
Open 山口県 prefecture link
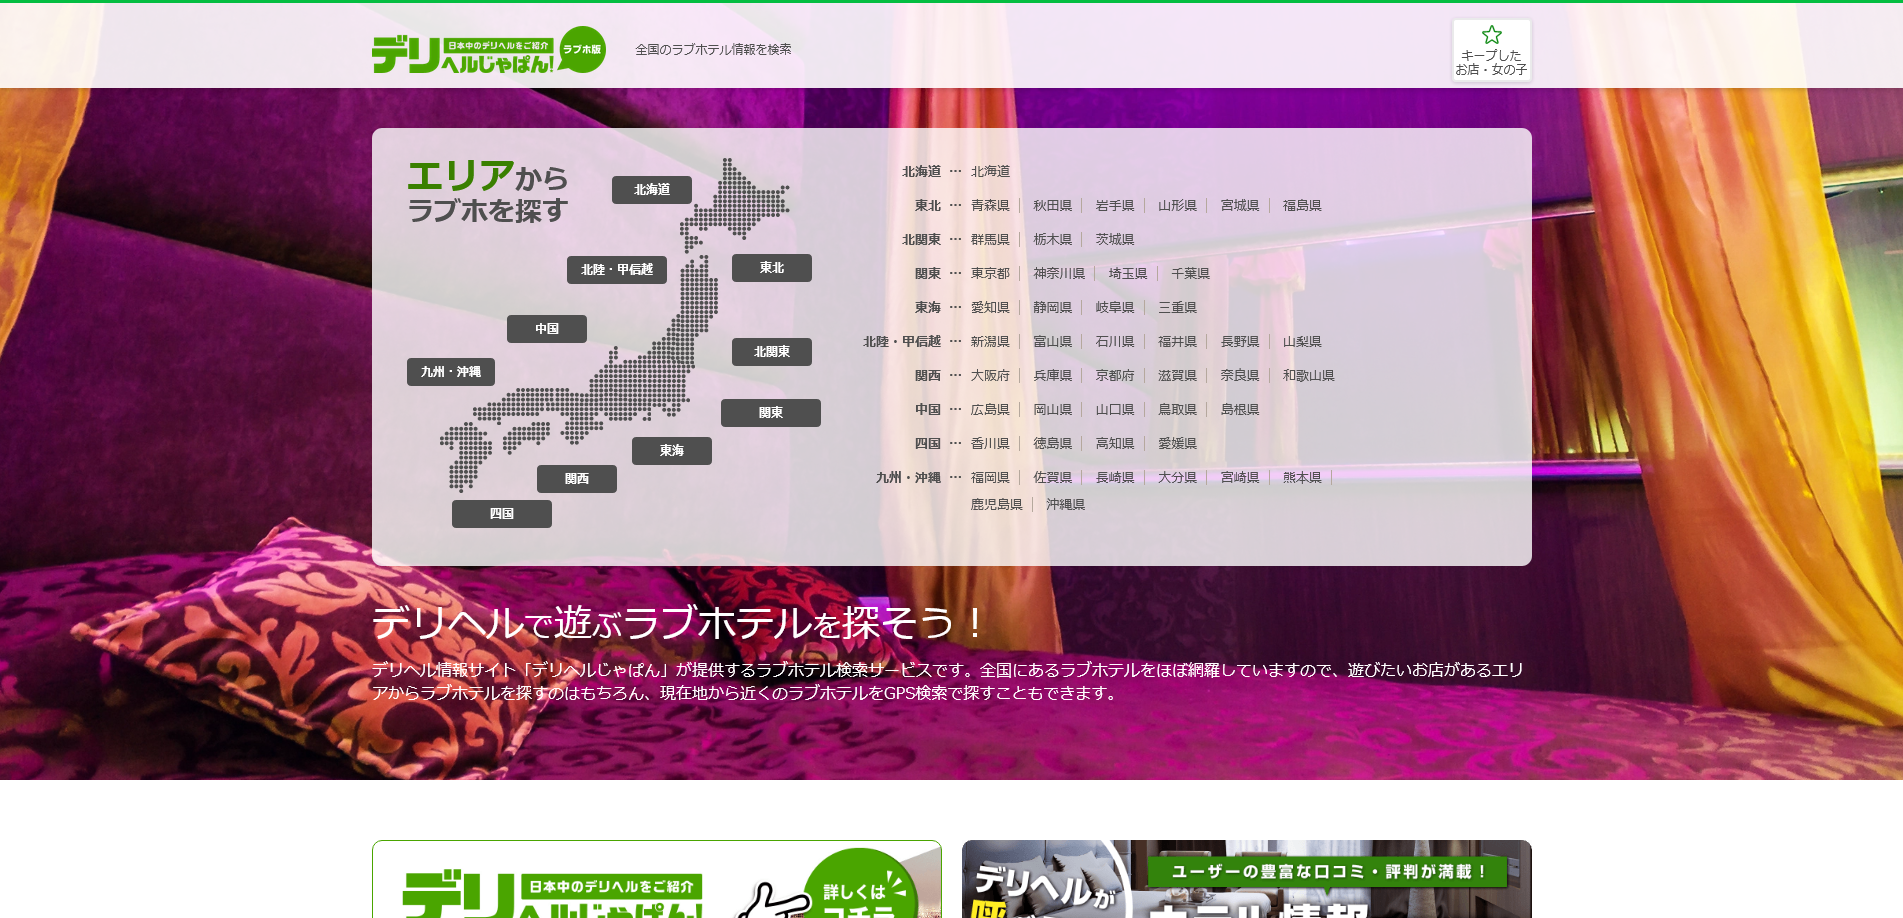click(x=1115, y=410)
